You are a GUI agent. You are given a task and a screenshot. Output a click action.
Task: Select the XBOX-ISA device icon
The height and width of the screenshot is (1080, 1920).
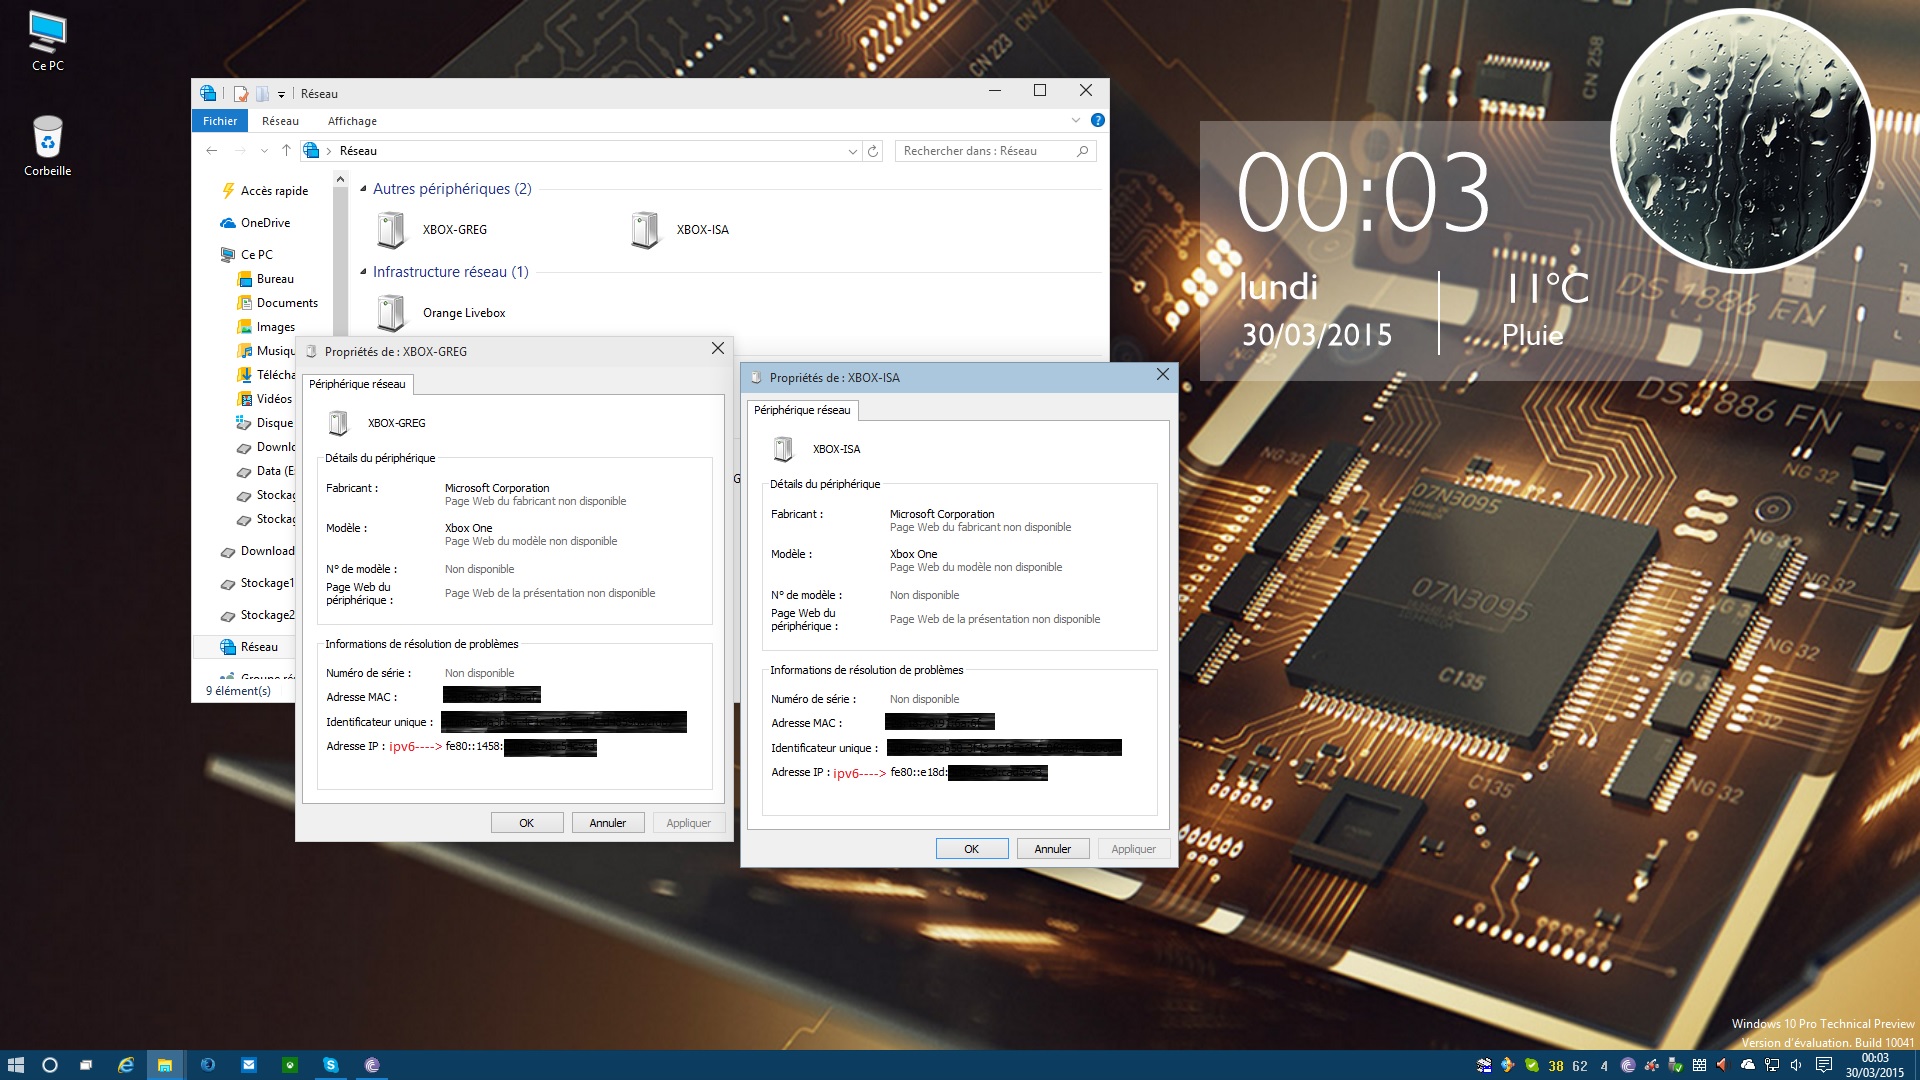645,230
